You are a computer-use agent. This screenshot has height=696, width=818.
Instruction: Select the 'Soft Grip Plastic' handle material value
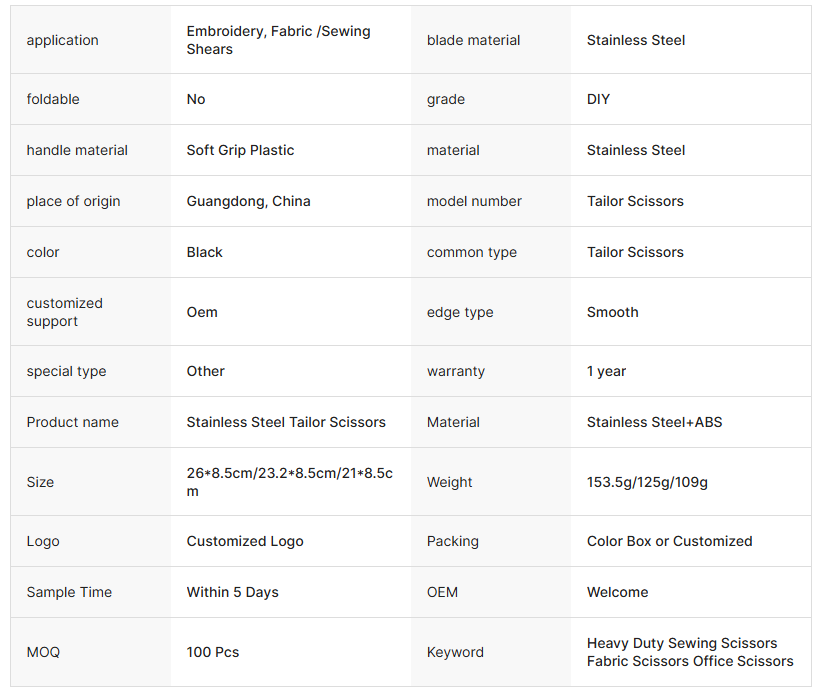point(240,150)
